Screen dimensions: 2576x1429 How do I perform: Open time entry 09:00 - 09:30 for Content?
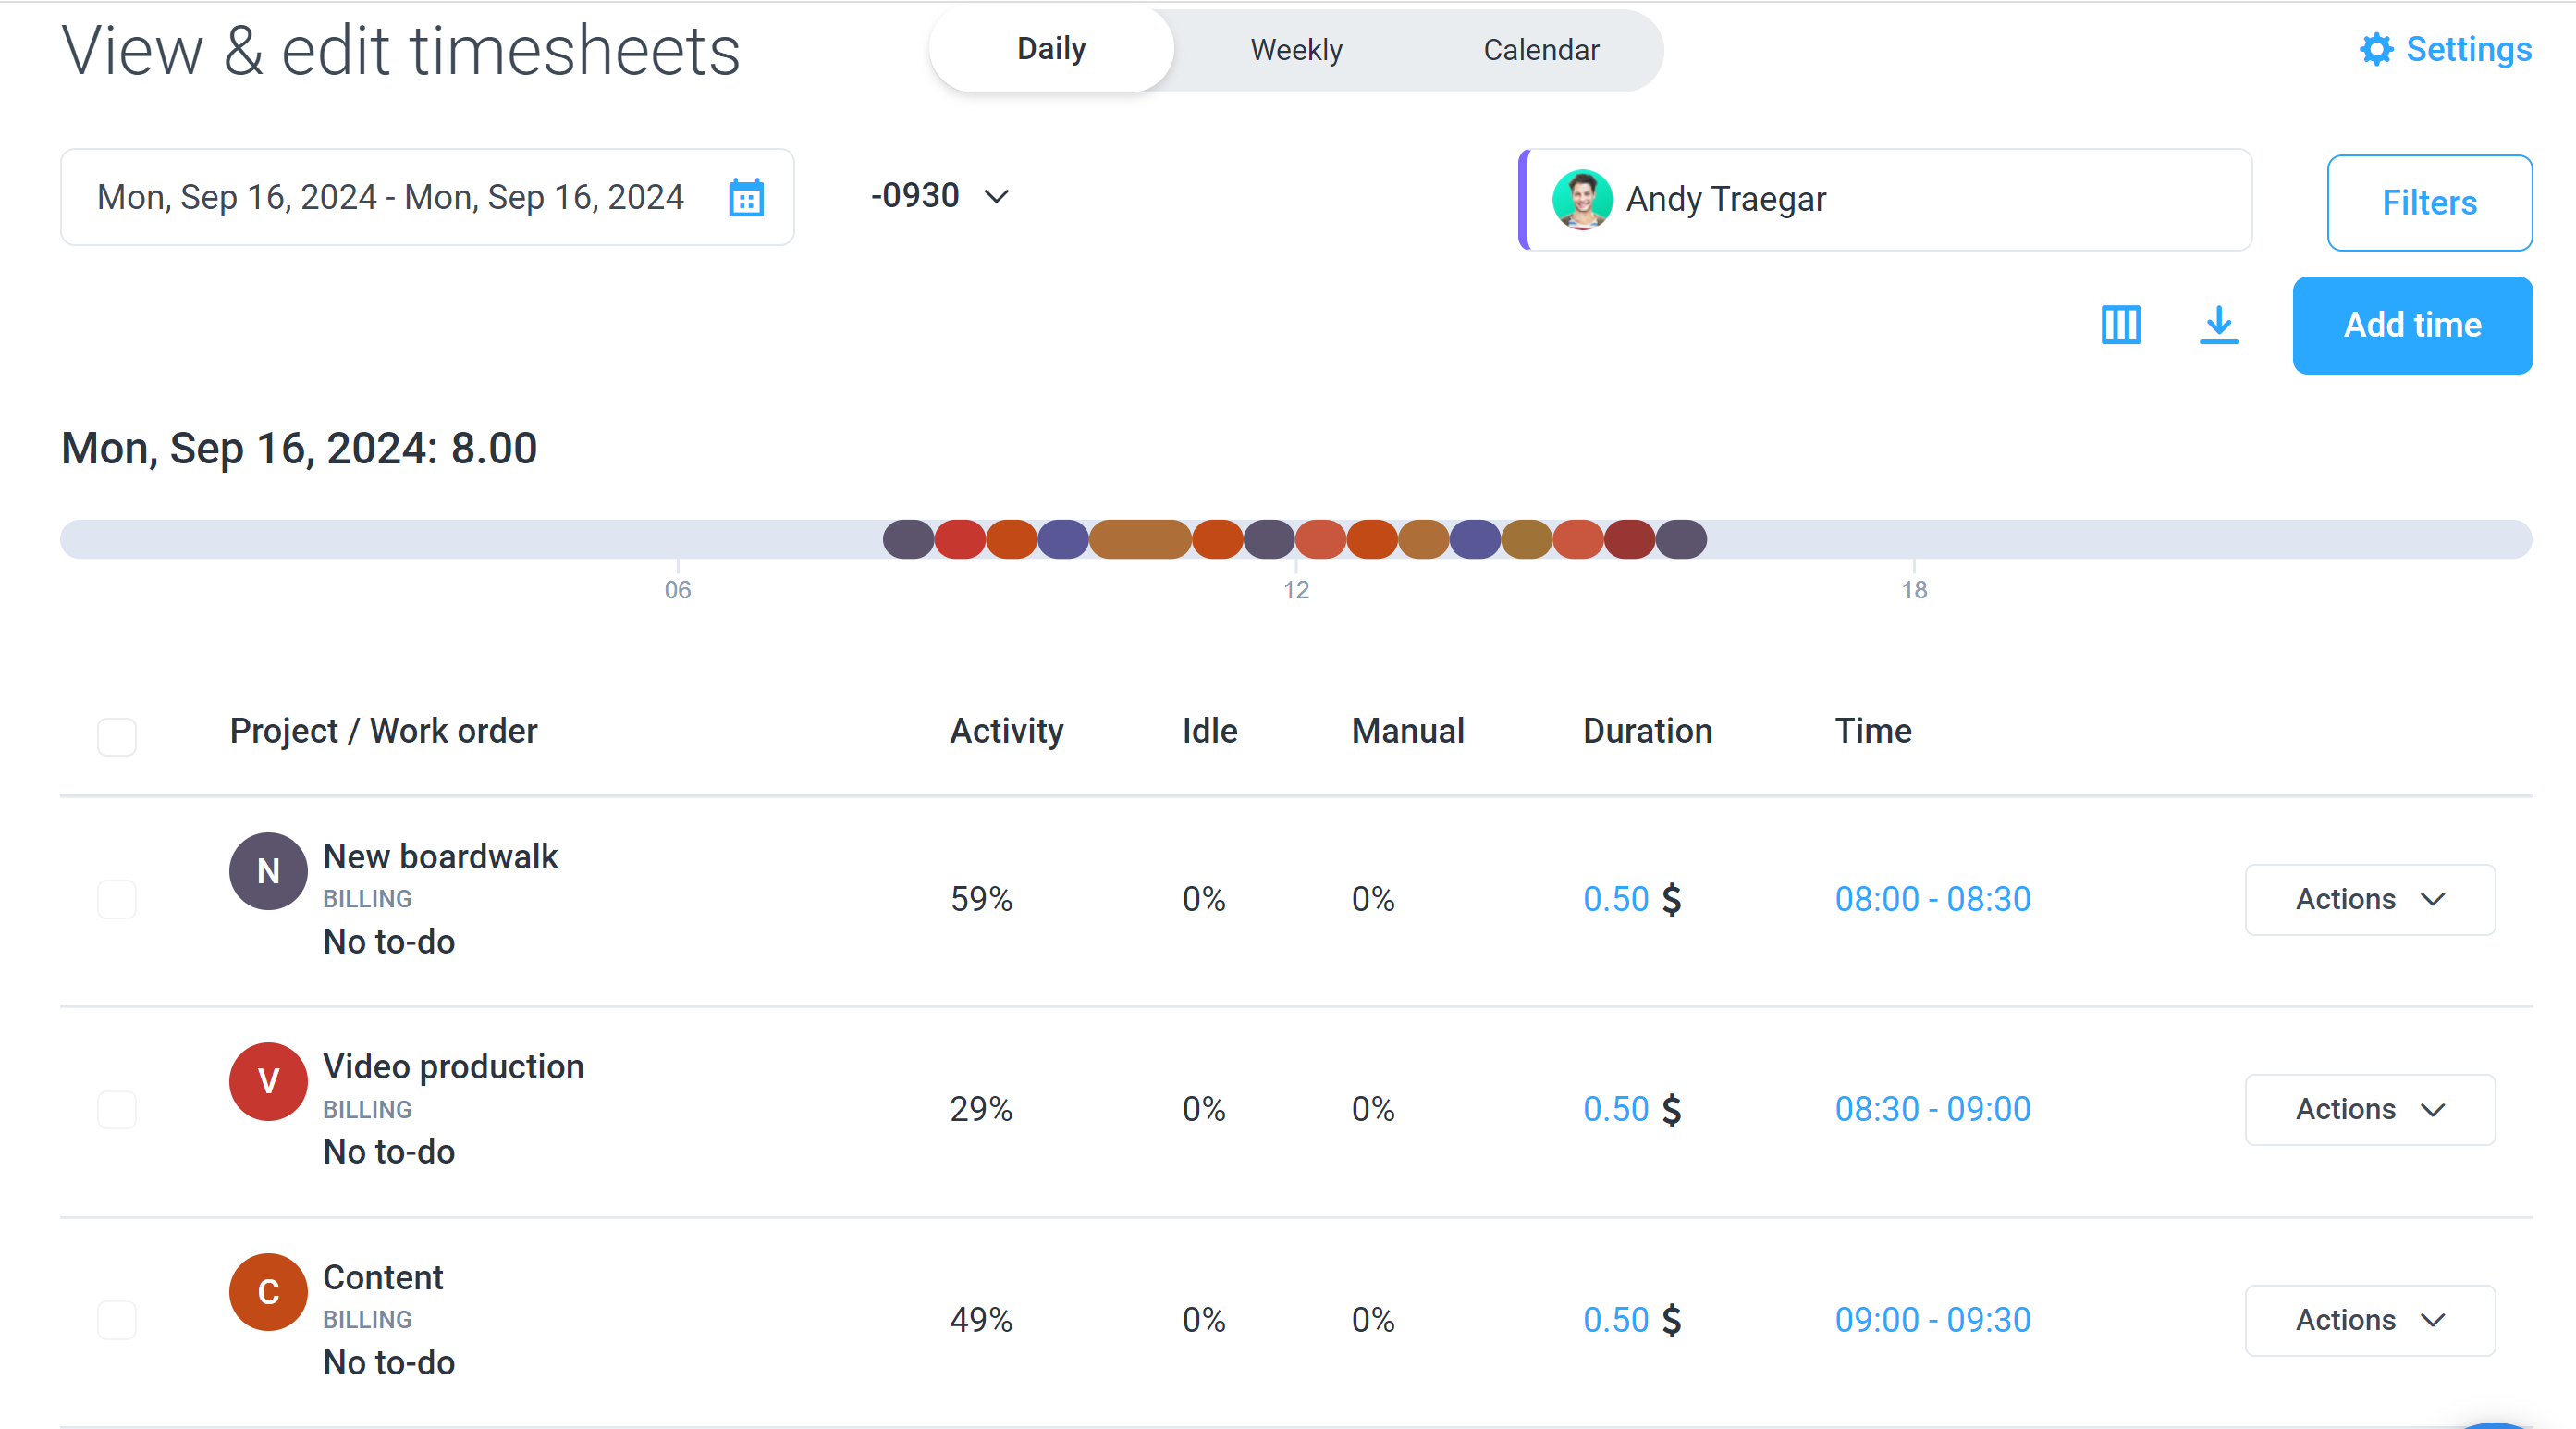pyautogui.click(x=1932, y=1319)
